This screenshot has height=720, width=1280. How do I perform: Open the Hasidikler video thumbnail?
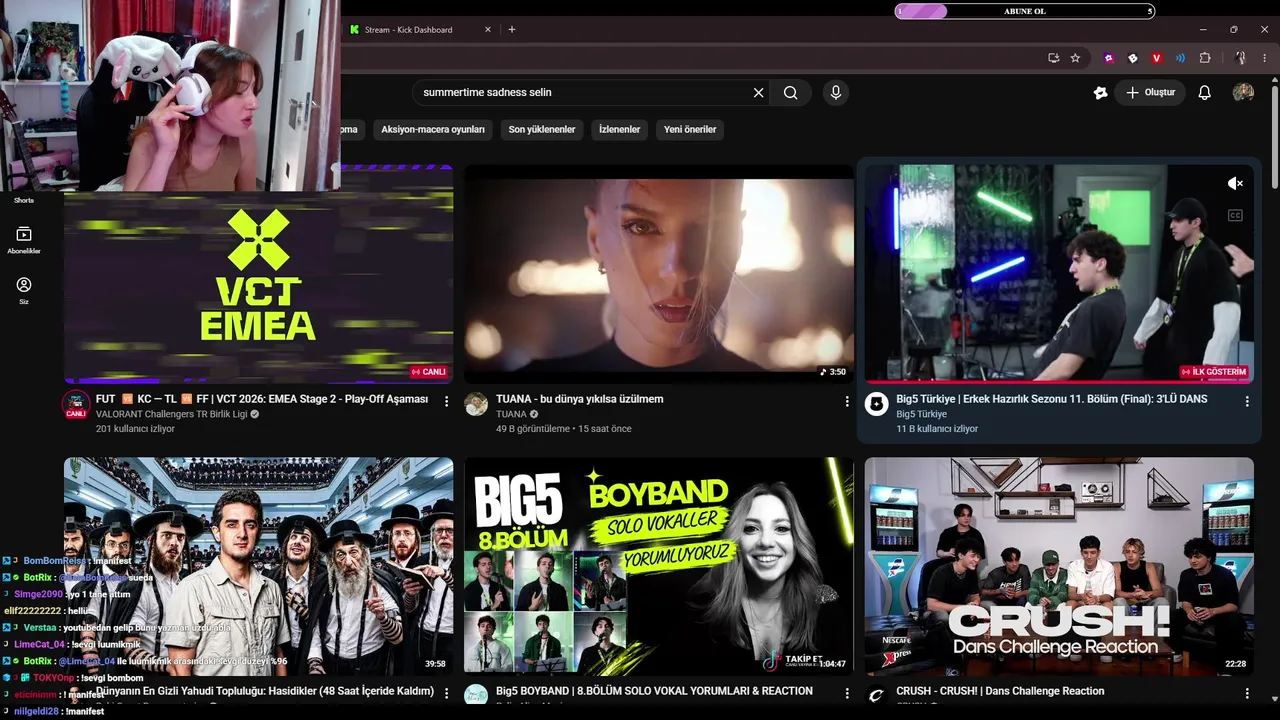tap(258, 566)
